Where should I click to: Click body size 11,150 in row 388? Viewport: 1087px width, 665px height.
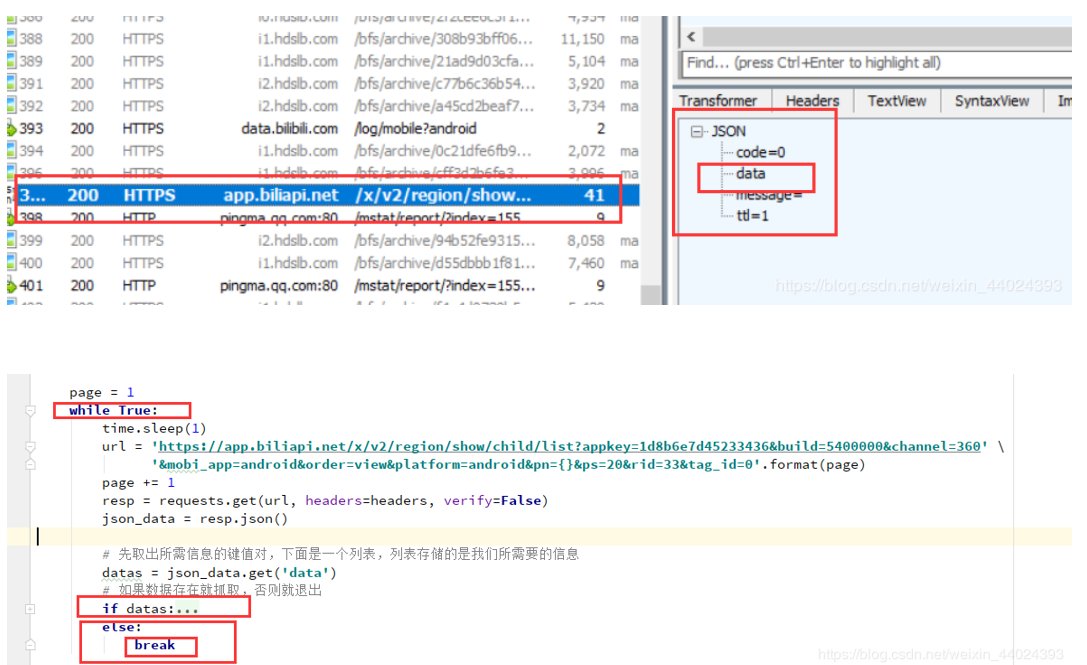coord(582,39)
